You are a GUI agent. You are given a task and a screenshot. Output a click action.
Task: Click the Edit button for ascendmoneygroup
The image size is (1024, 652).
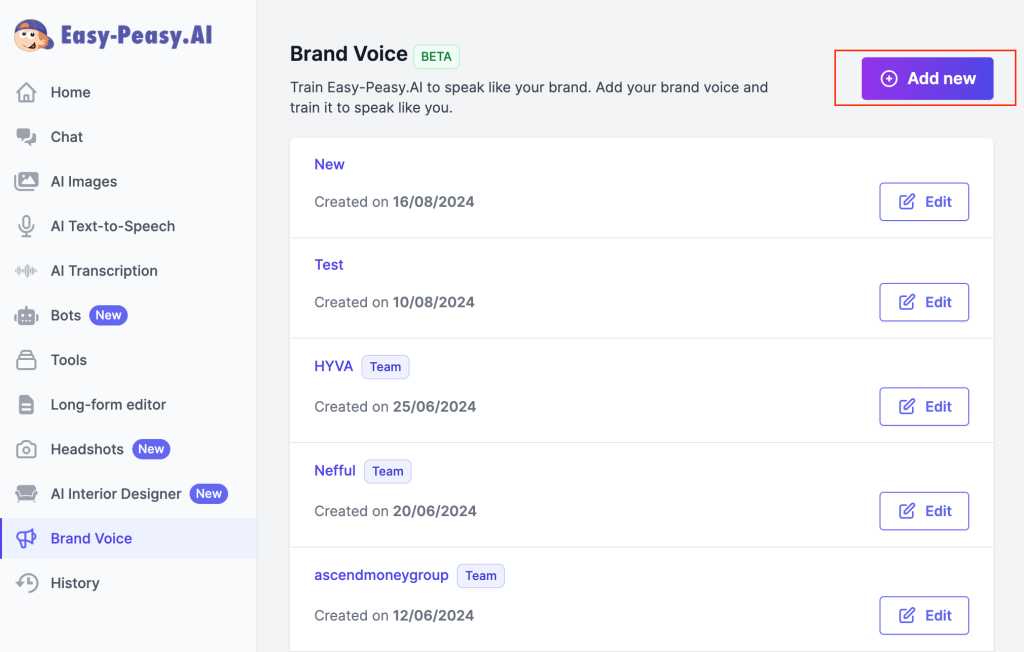924,616
